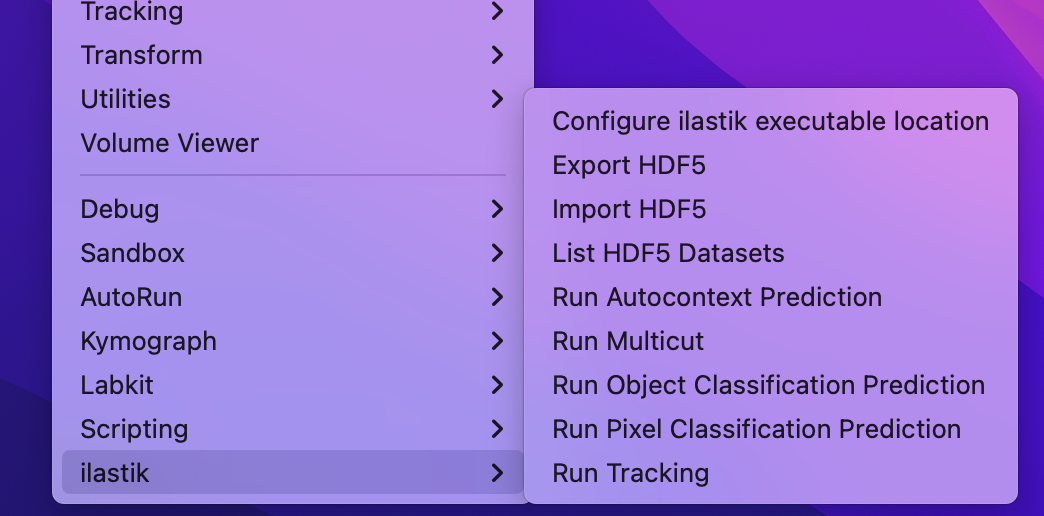The height and width of the screenshot is (516, 1044).
Task: Open the Debug submenu
Action: (x=292, y=209)
